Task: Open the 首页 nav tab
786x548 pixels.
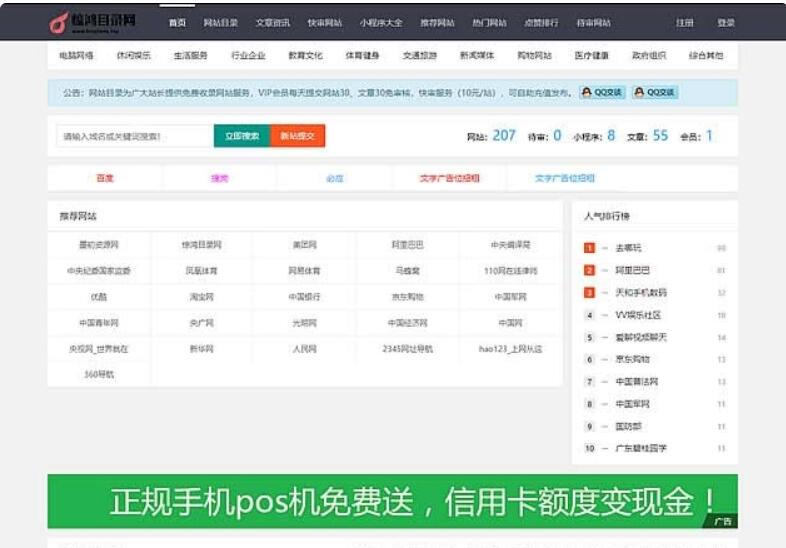Action: (x=177, y=22)
